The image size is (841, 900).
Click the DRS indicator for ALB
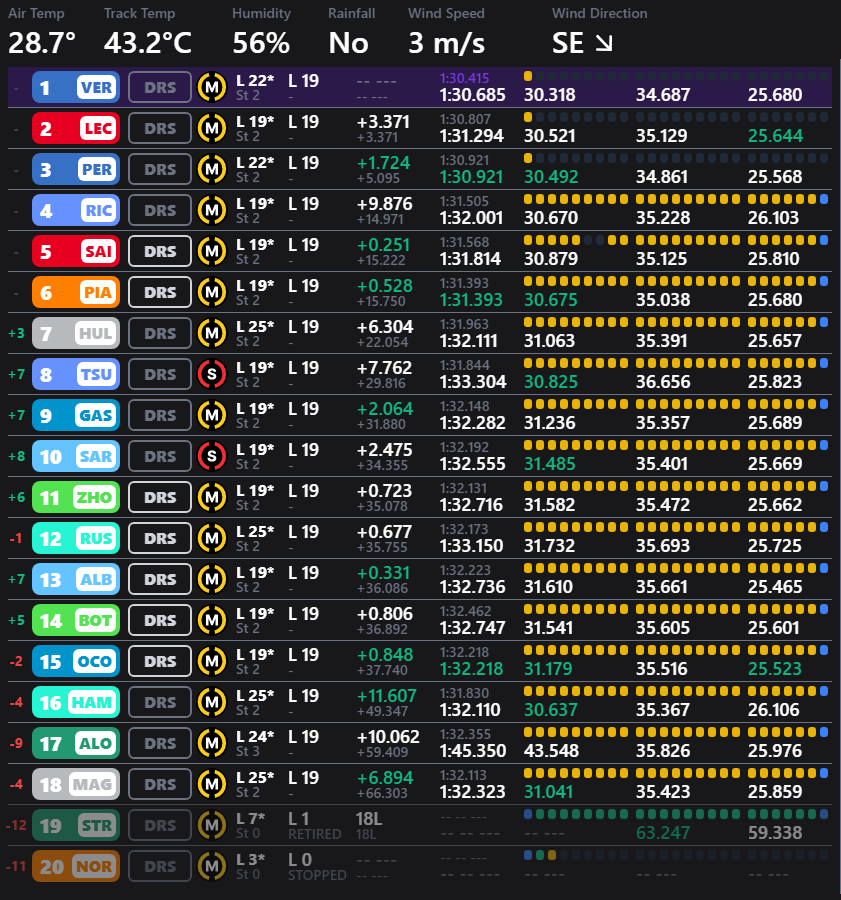[x=160, y=579]
